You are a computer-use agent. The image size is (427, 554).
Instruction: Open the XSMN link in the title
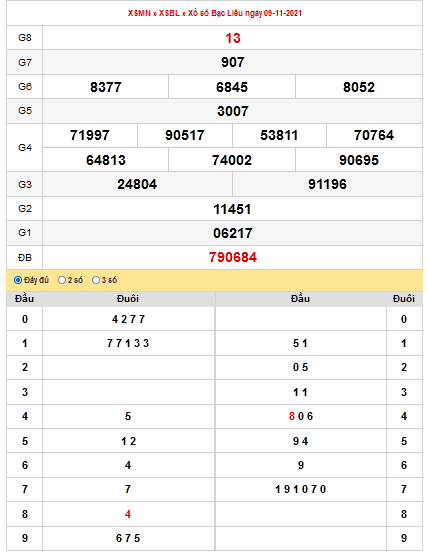pos(139,13)
